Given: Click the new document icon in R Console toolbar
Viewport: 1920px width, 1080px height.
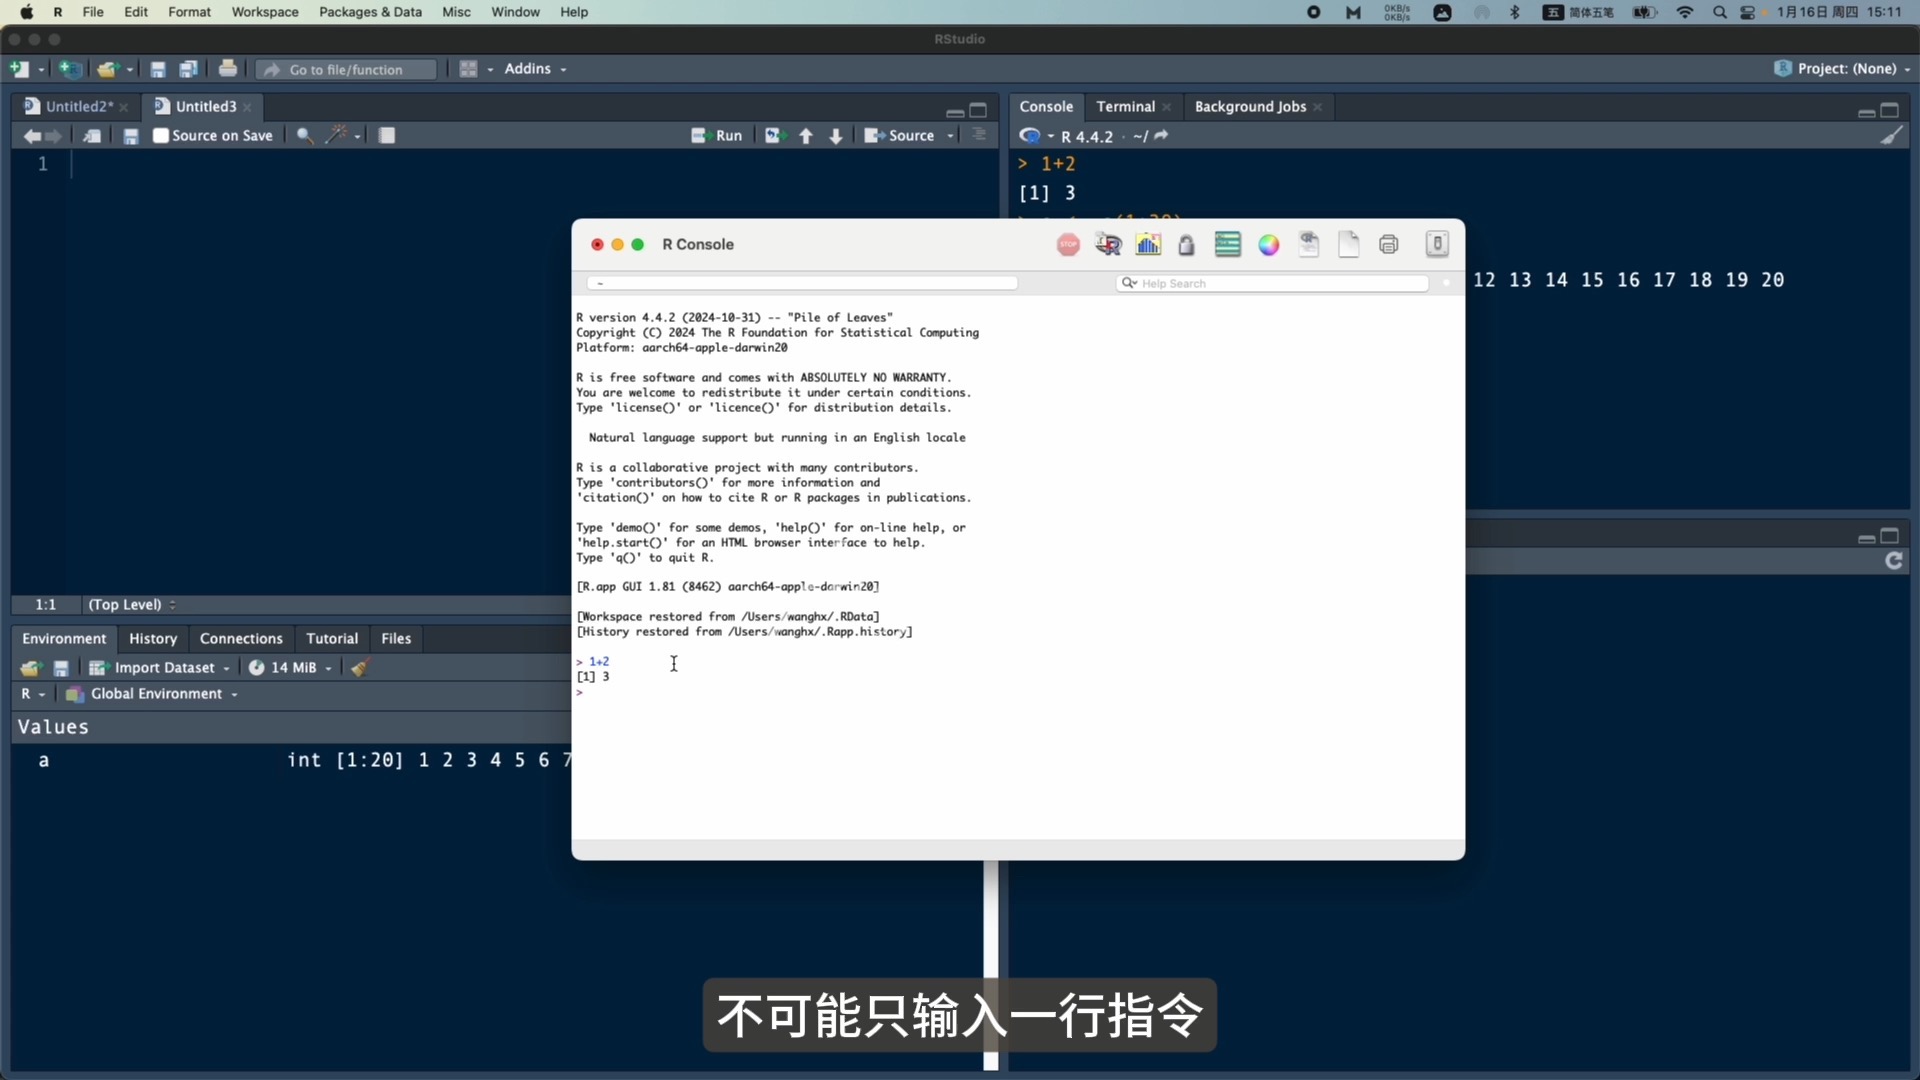Looking at the screenshot, I should [x=1349, y=244].
